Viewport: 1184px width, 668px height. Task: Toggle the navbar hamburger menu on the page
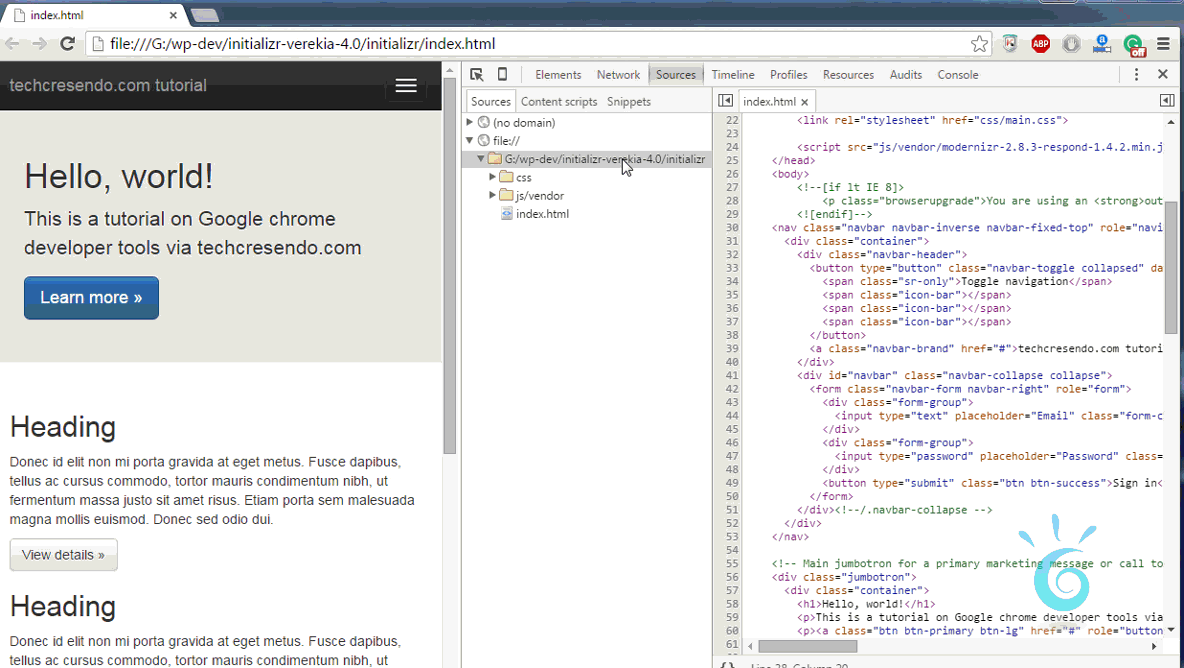pyautogui.click(x=406, y=85)
